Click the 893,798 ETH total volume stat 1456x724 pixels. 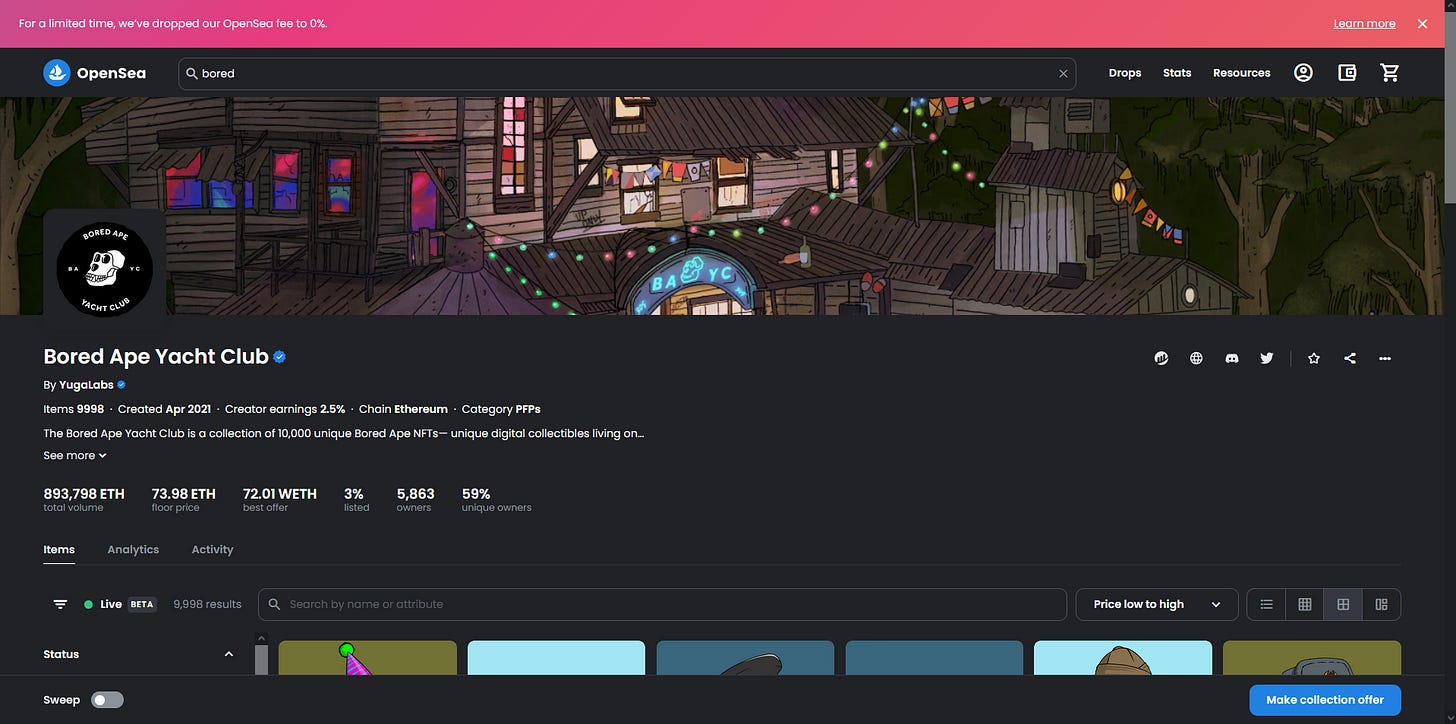84,499
